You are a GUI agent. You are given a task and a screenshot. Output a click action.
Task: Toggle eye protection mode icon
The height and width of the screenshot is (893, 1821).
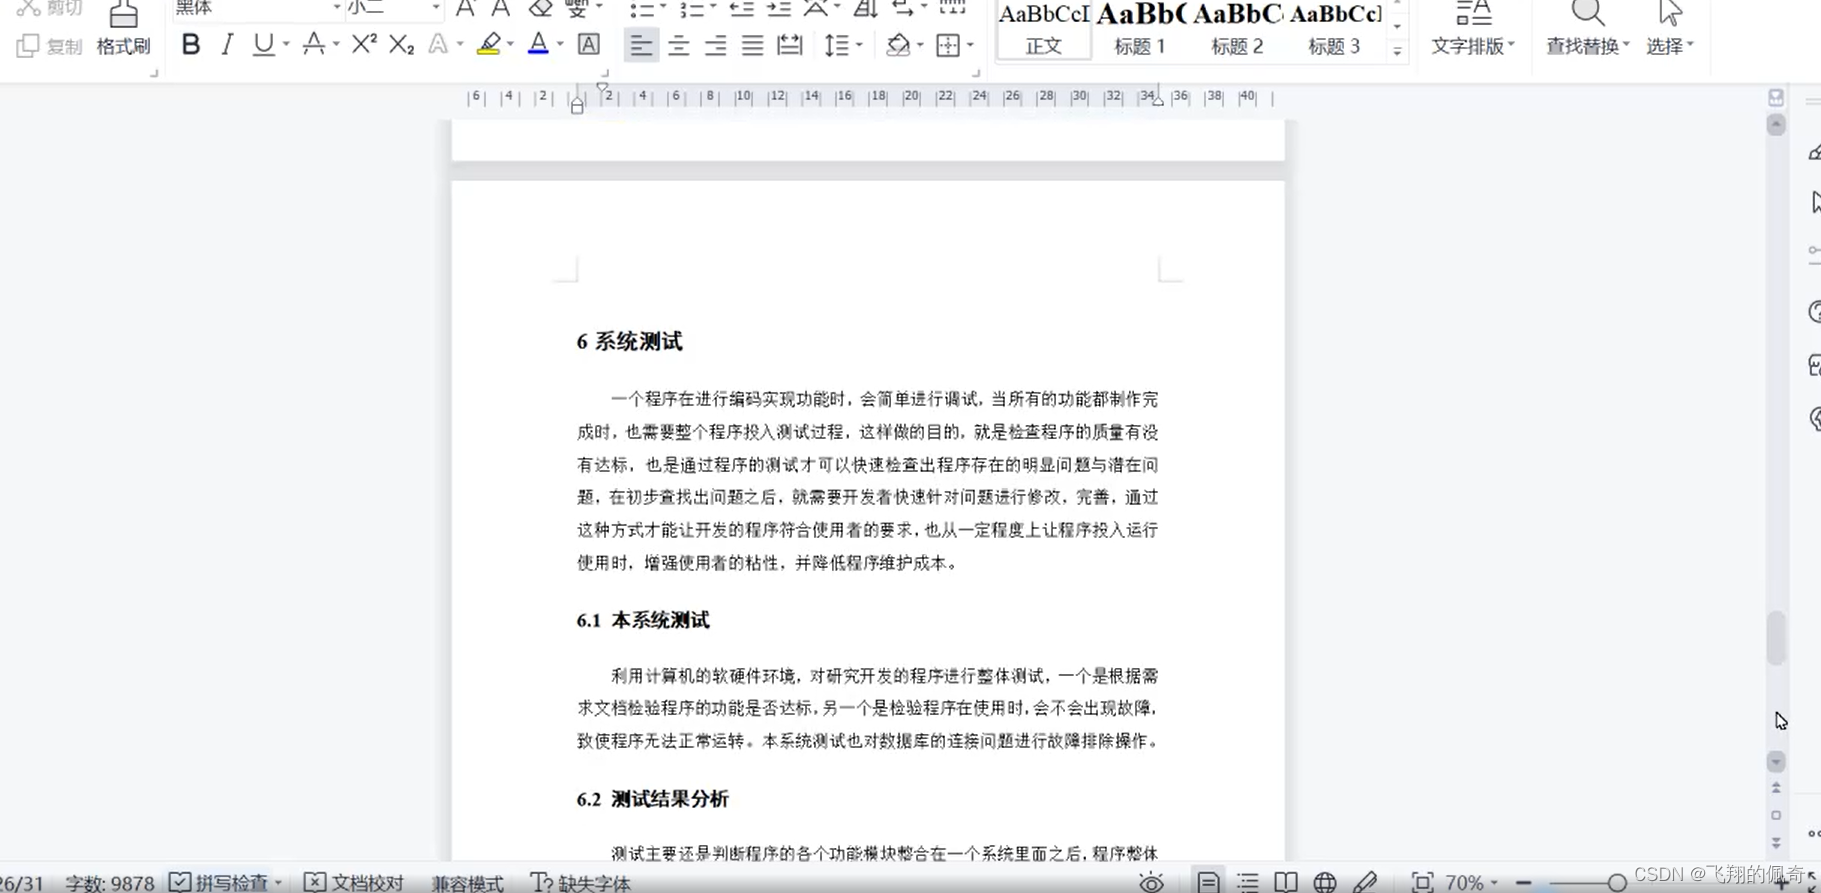[1151, 882]
